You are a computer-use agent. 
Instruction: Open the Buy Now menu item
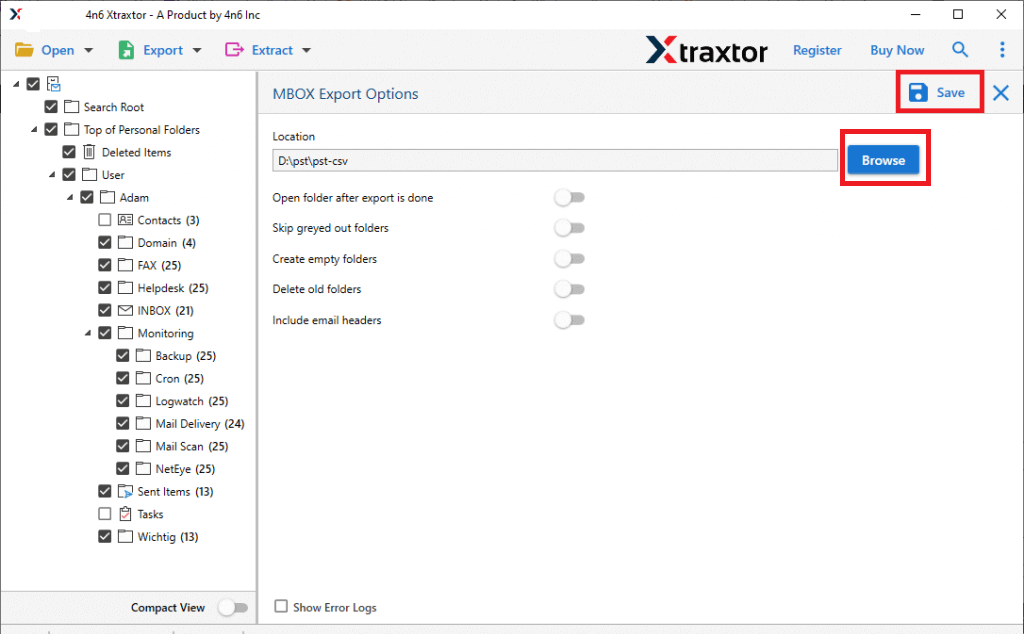[x=896, y=49]
